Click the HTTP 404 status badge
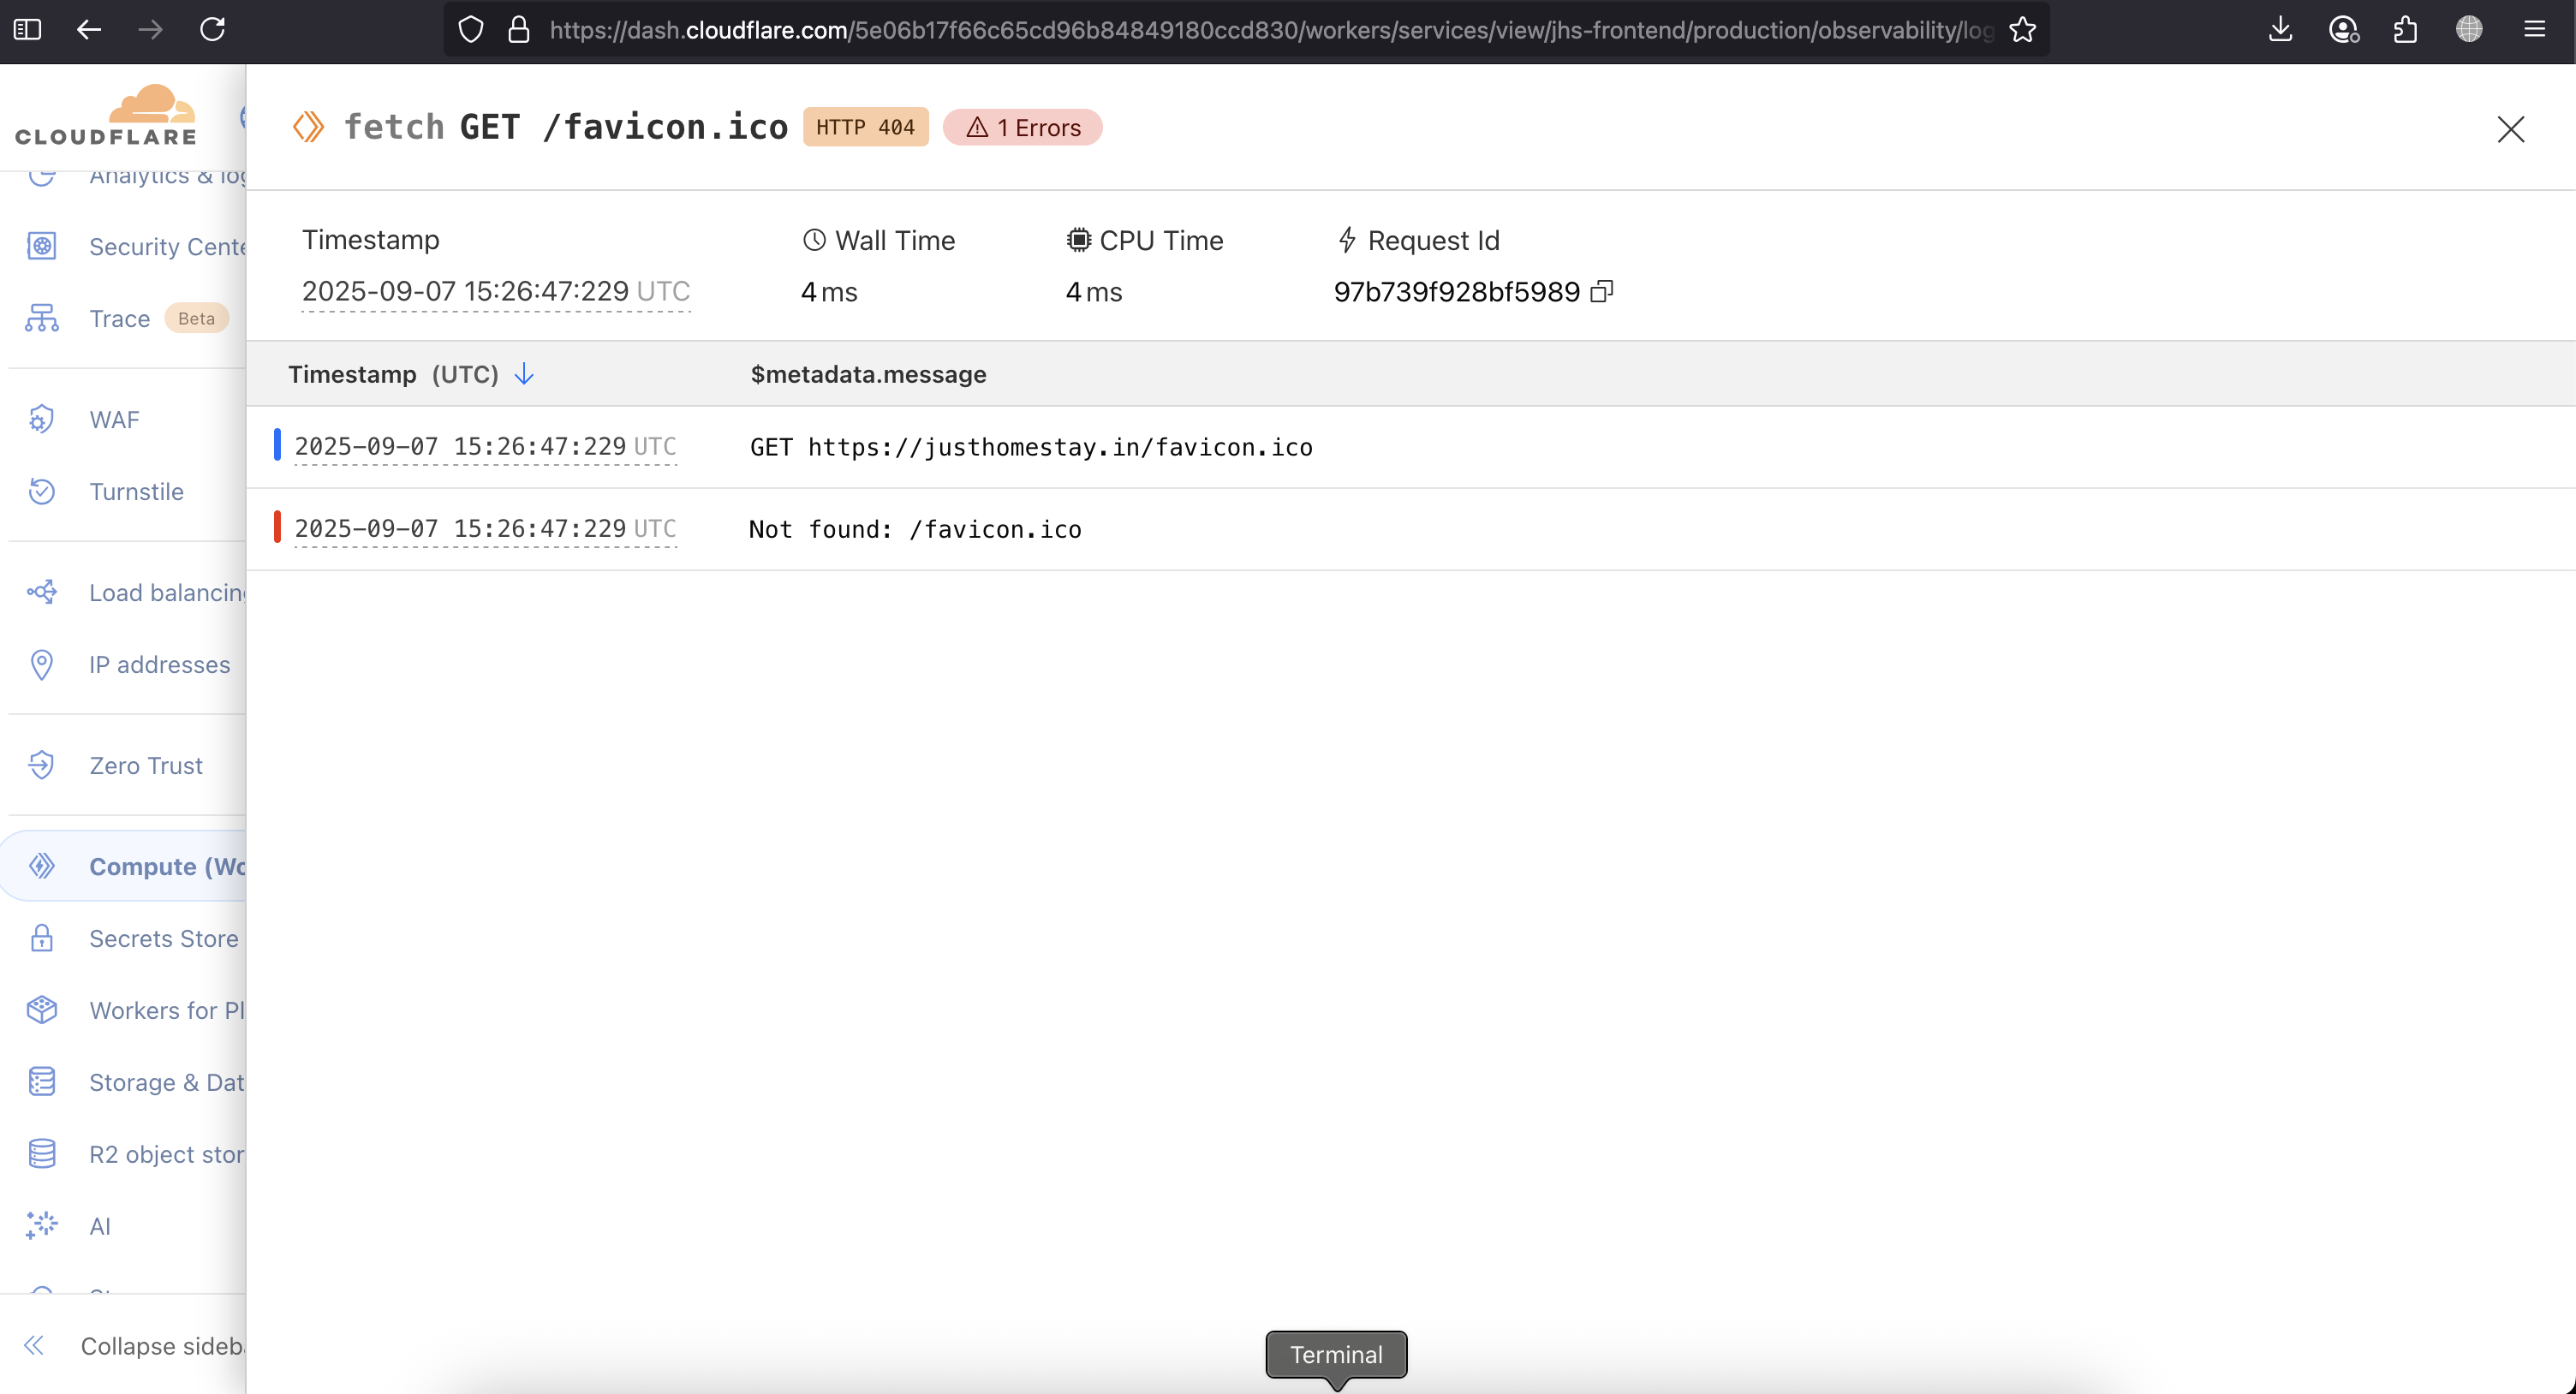Screen dimensions: 2576x1394 pyautogui.click(x=865, y=127)
